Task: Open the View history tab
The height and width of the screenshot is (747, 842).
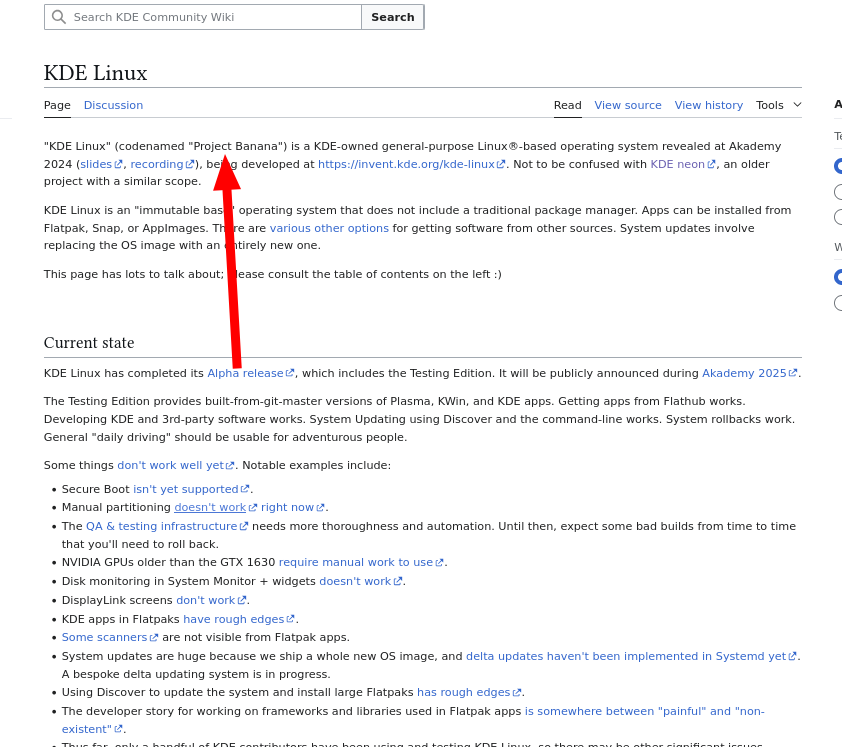Action: (x=709, y=105)
